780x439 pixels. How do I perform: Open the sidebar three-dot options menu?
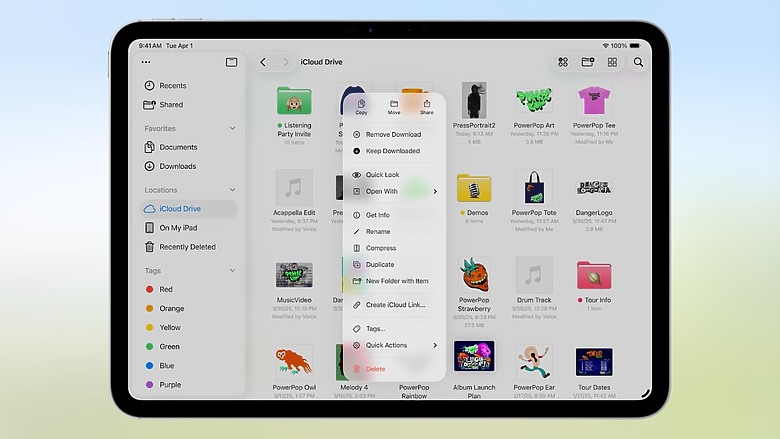pyautogui.click(x=146, y=62)
